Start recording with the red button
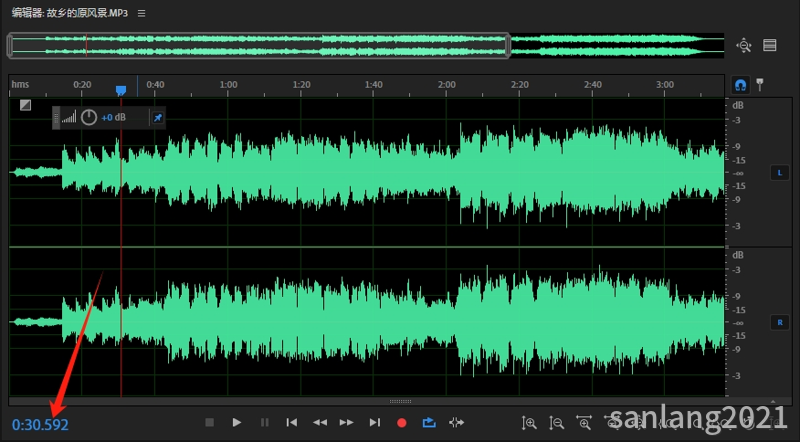Viewport: 800px width, 442px height. click(x=402, y=423)
